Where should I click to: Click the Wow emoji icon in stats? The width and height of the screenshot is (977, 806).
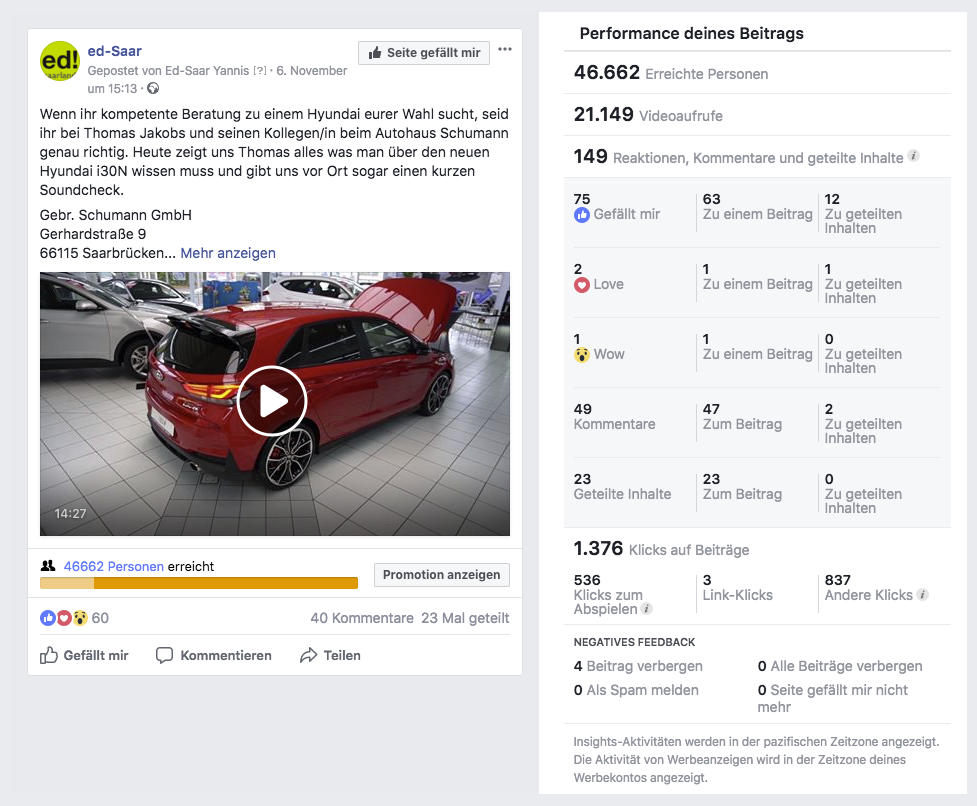581,355
